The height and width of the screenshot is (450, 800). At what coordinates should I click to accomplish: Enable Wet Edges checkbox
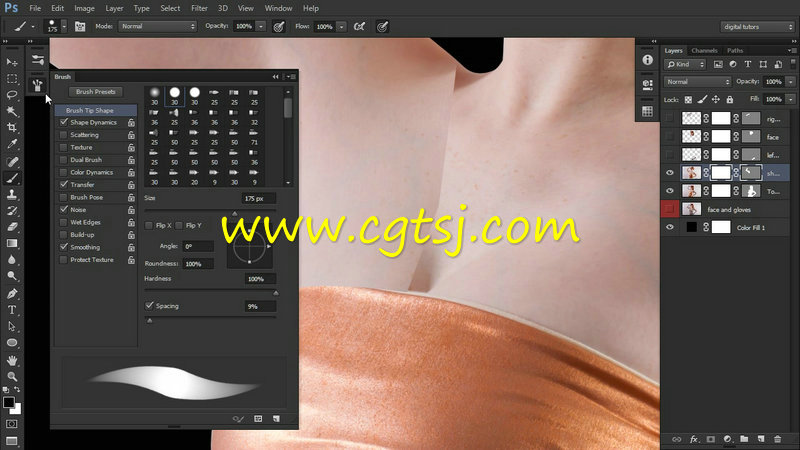click(x=64, y=222)
